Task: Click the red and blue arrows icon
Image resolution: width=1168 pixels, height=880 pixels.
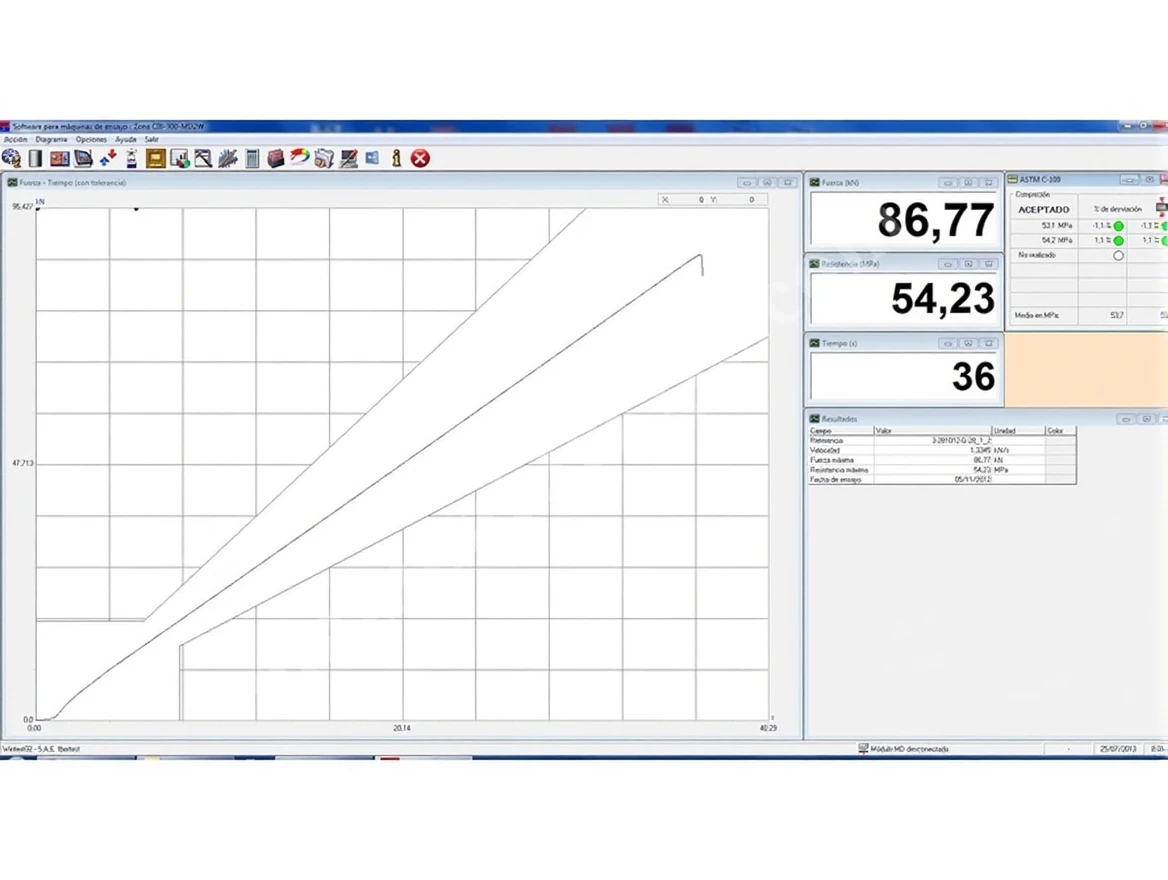Action: click(x=108, y=158)
